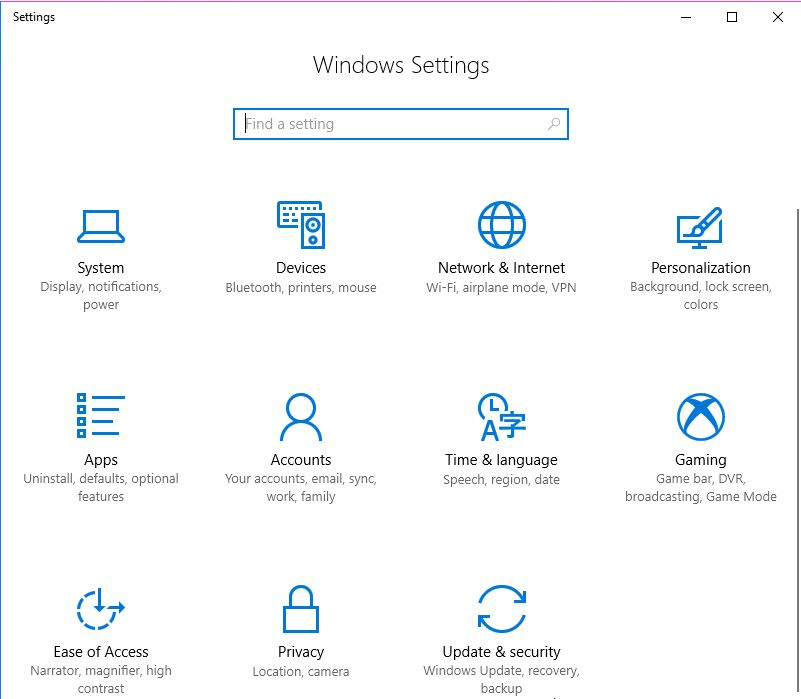Select the Personalization text label
Screen dimensions: 801x699
point(700,268)
